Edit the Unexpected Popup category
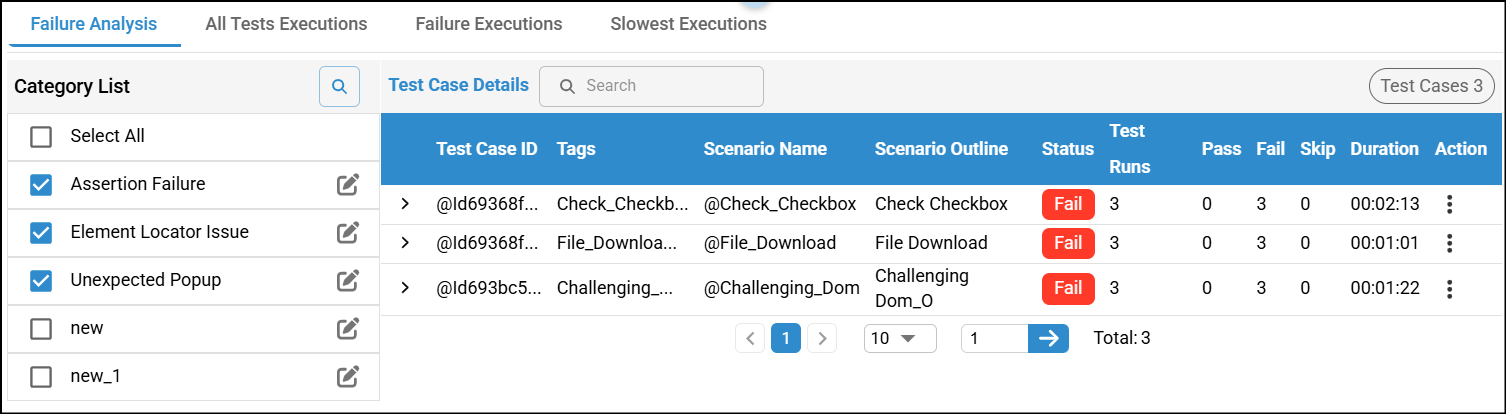1506x414 pixels. [347, 280]
